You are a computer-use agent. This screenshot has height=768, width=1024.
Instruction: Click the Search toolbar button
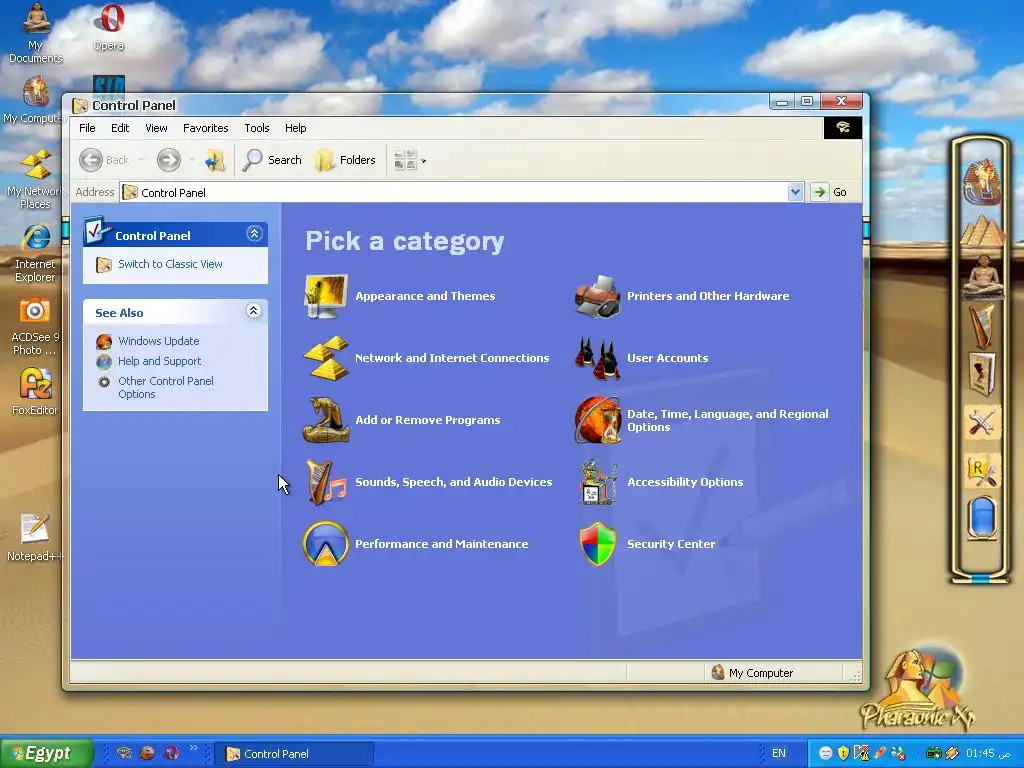click(272, 160)
